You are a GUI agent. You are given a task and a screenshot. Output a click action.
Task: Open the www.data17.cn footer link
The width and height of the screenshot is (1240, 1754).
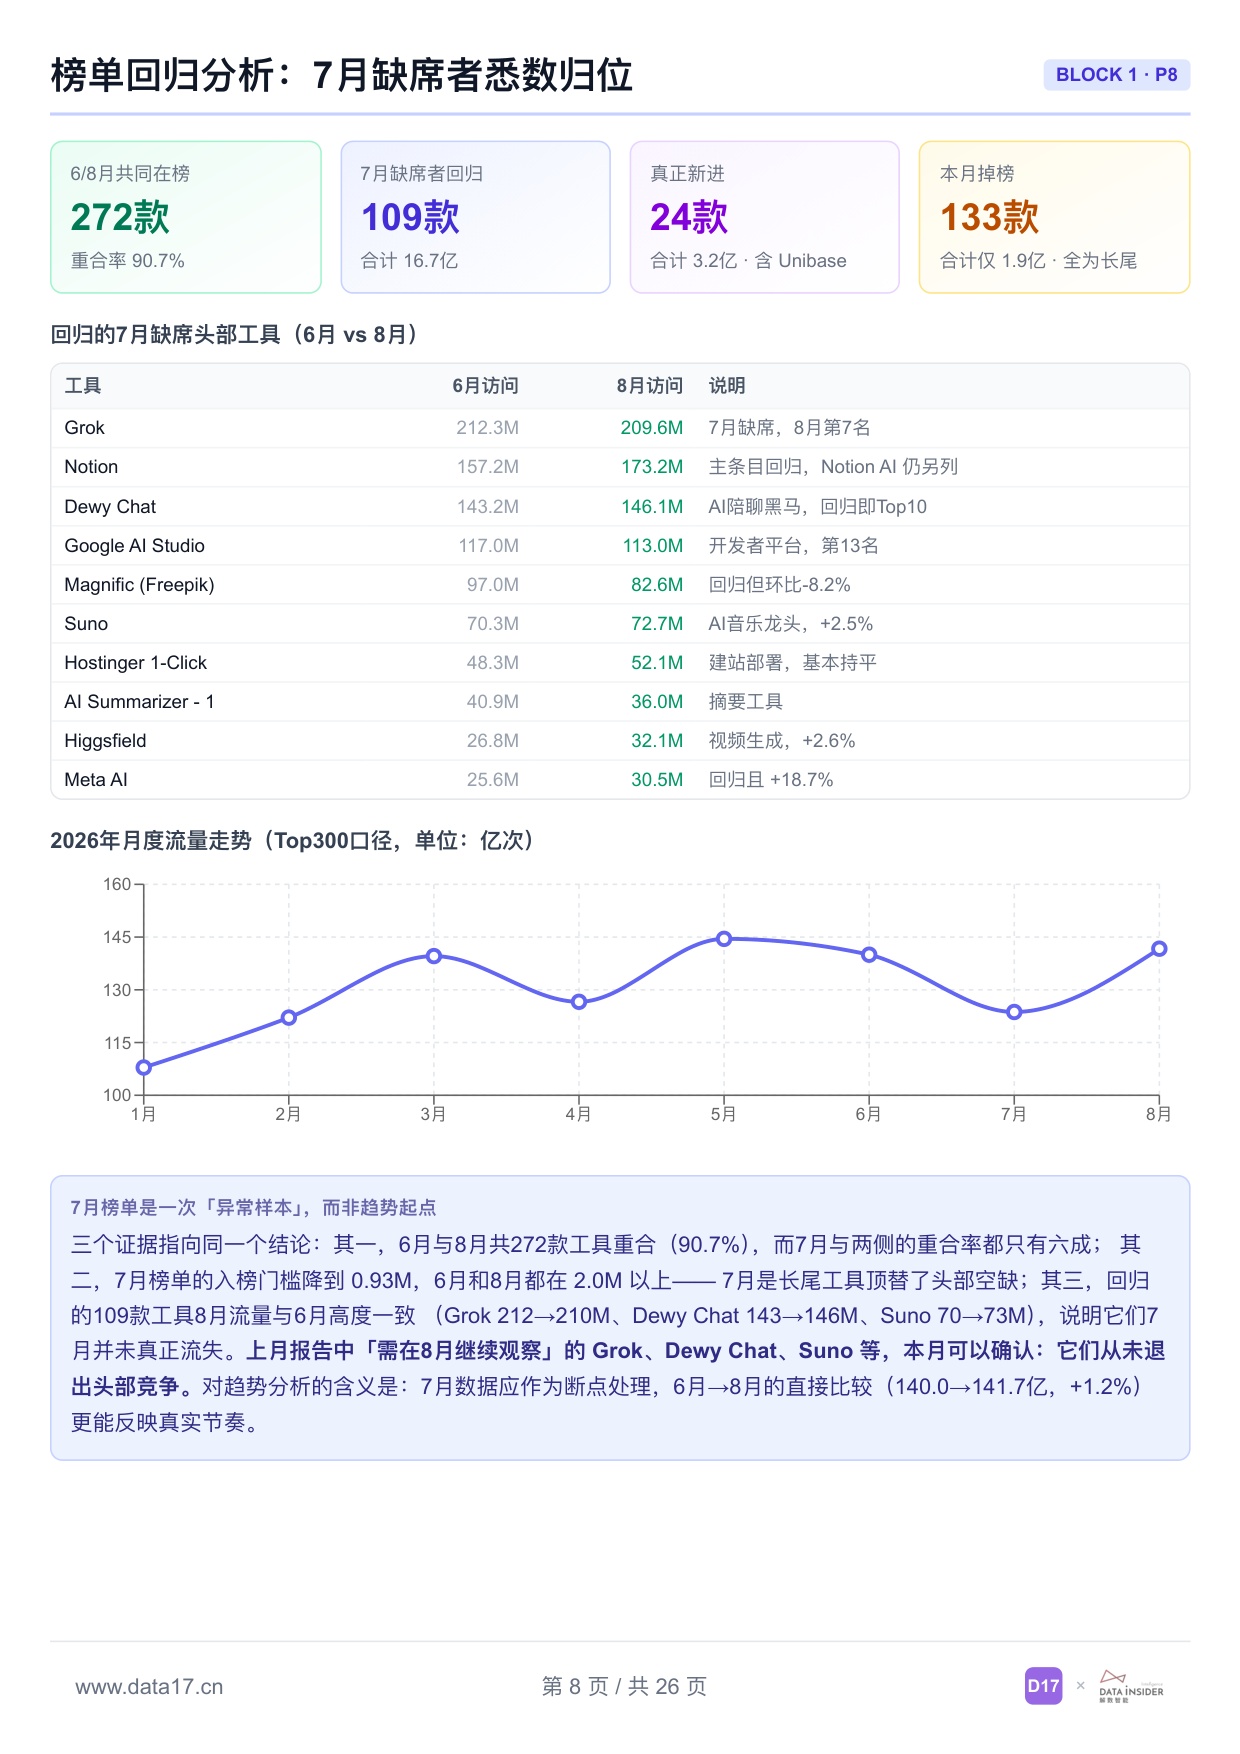pos(149,1687)
